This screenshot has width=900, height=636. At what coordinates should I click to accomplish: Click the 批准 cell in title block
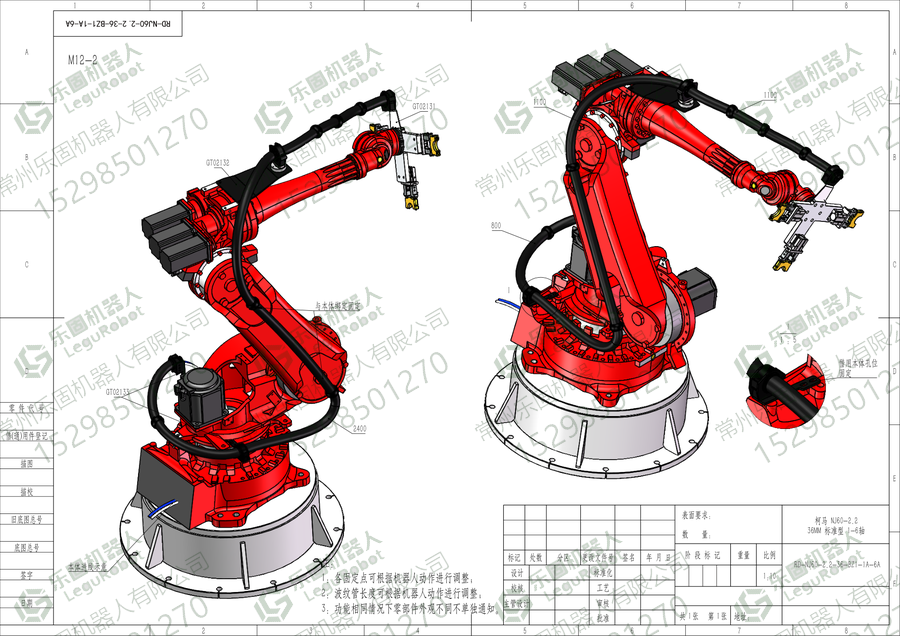[603, 619]
